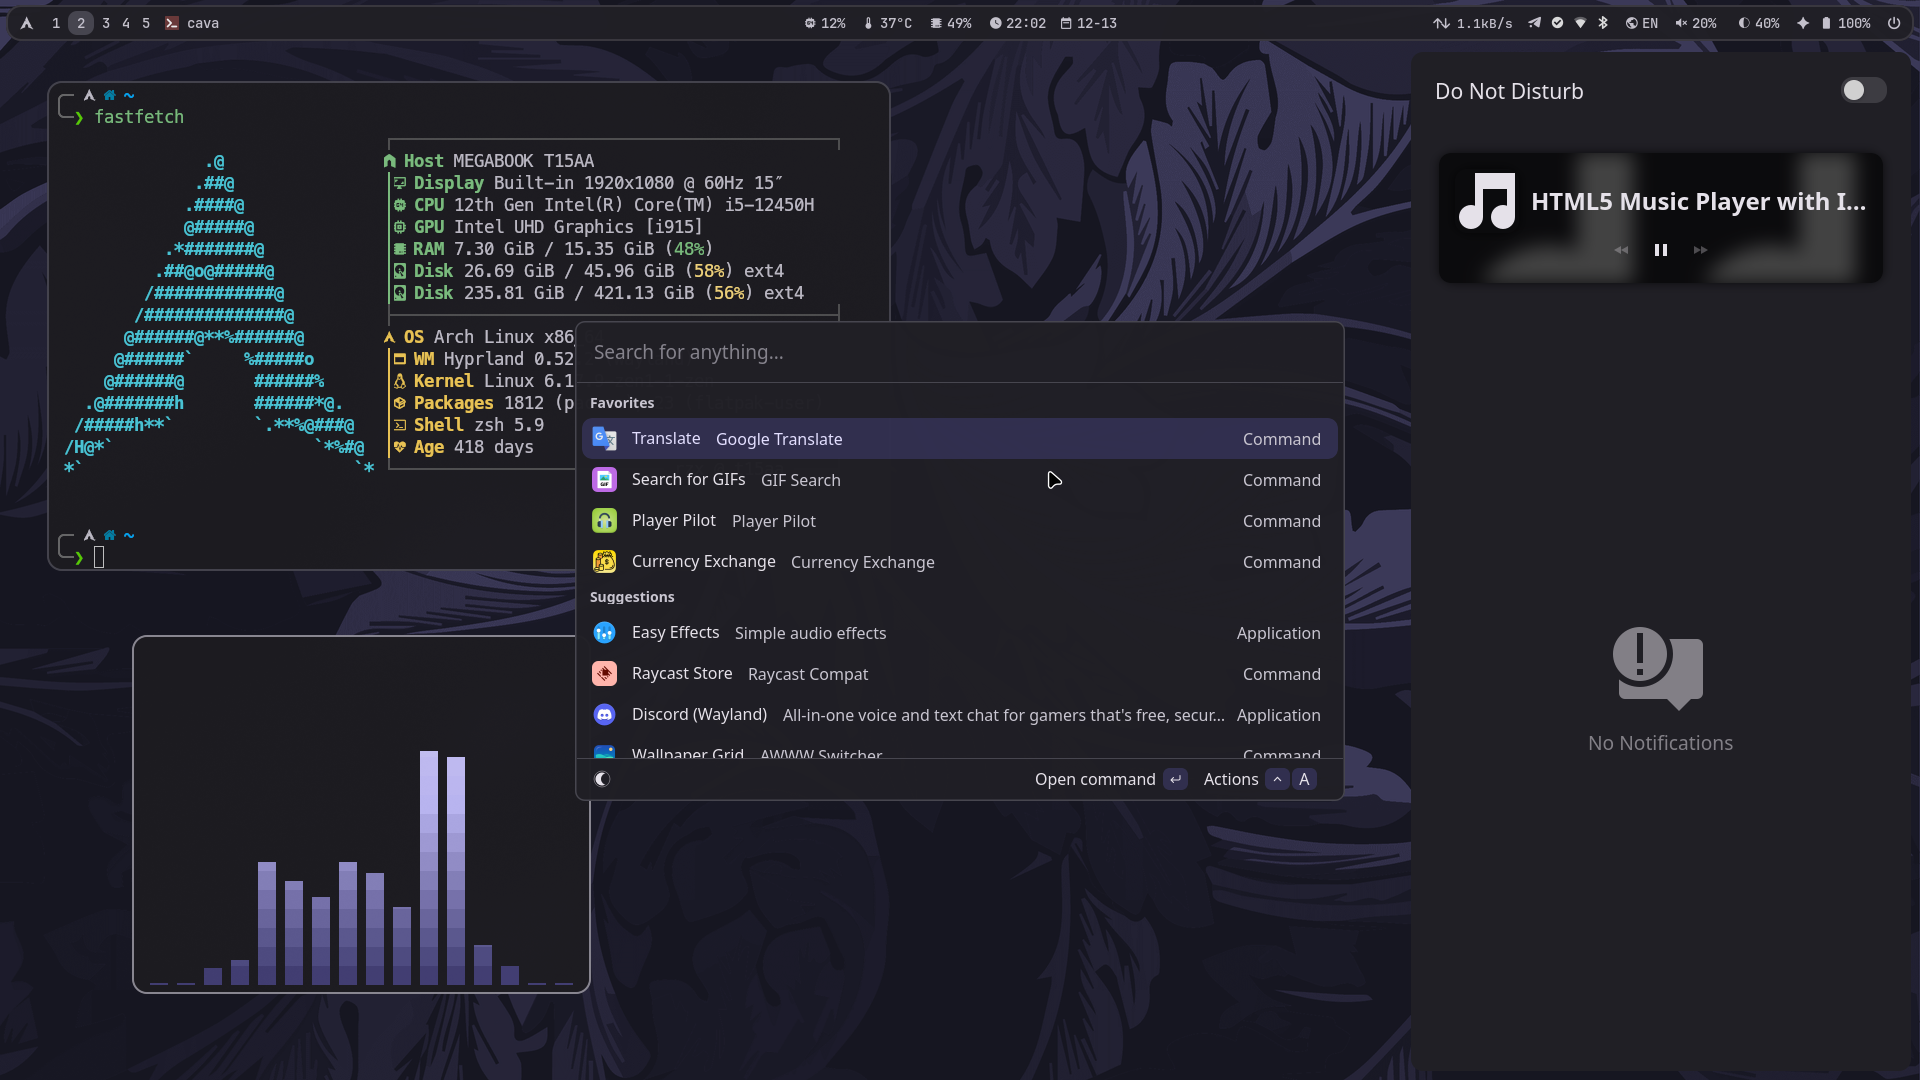Screen dimensions: 1920x1080
Task: Open Telegram tray icon
Action: pos(1534,23)
